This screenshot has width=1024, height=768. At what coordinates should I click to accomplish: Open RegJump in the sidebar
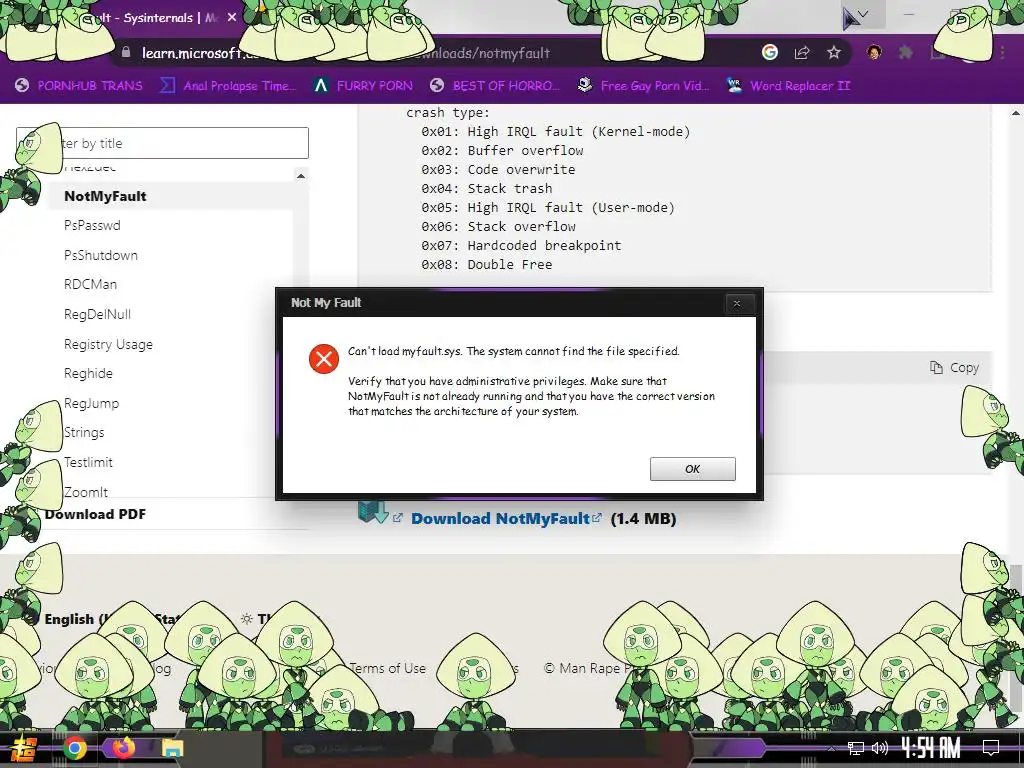[x=91, y=403]
